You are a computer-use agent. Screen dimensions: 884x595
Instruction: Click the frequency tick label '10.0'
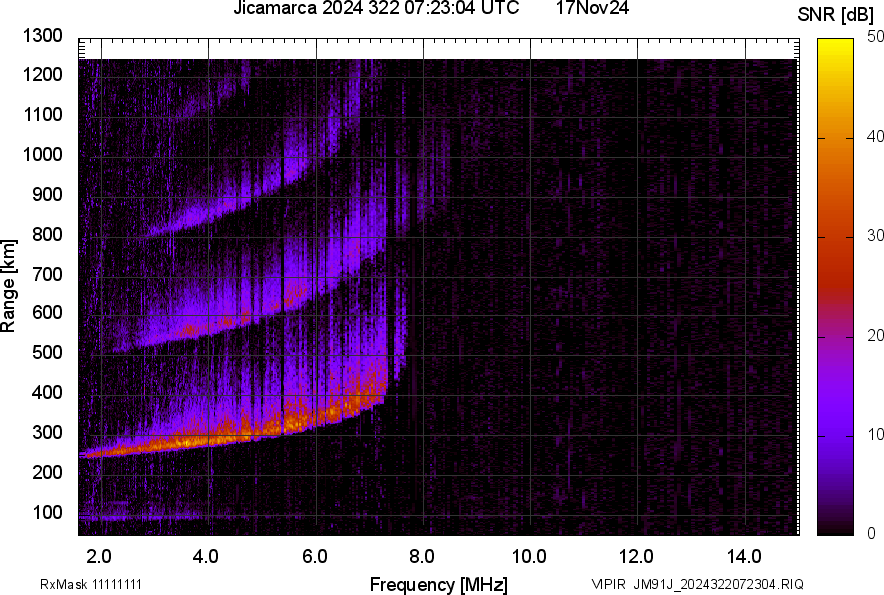[x=529, y=557]
